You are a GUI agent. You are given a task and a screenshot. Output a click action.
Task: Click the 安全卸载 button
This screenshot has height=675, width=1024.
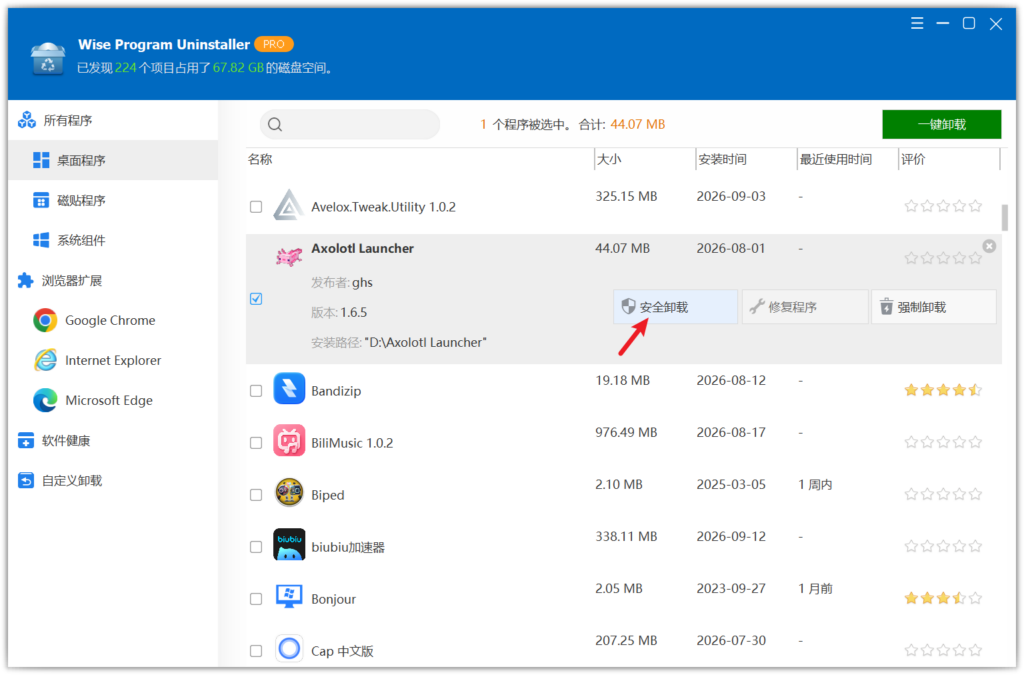675,307
